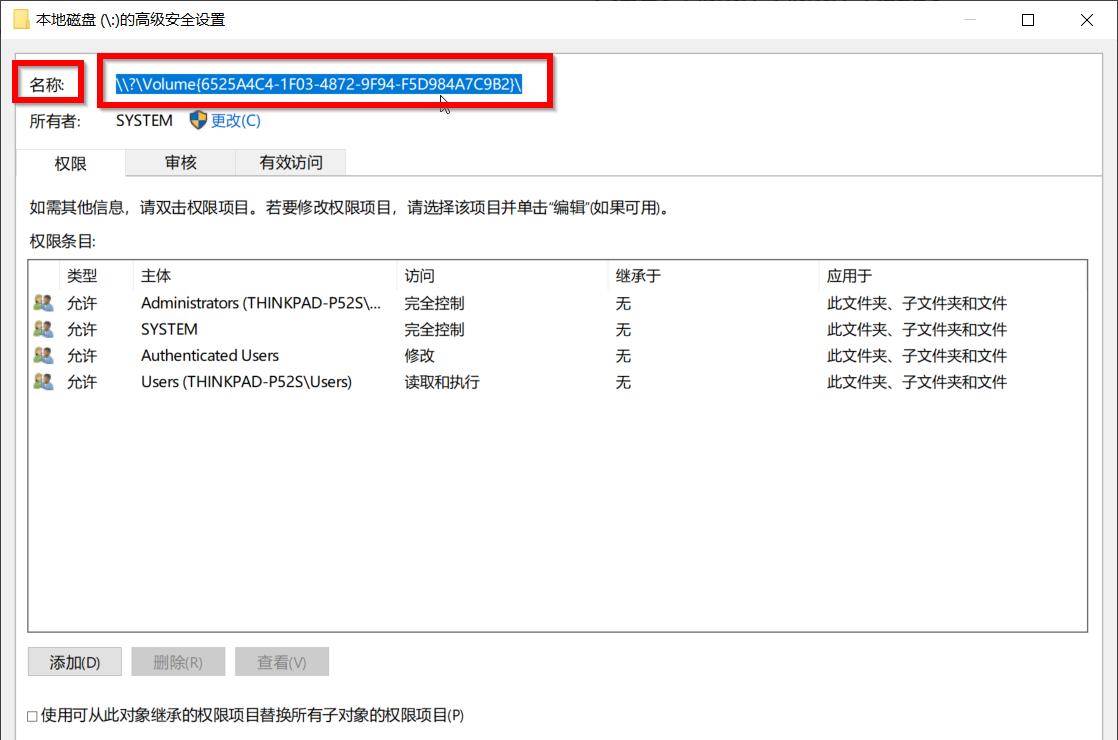Click the folder icon in the title bar

pyautogui.click(x=21, y=19)
